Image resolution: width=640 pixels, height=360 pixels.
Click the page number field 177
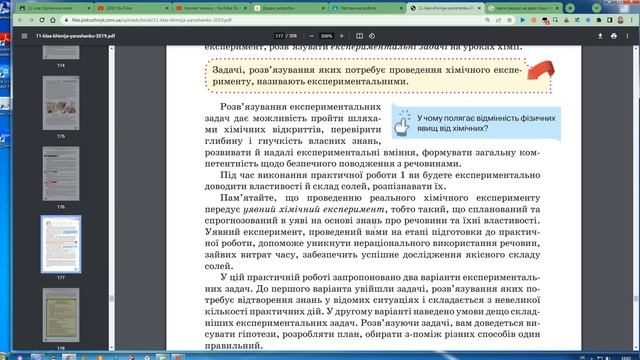click(279, 36)
